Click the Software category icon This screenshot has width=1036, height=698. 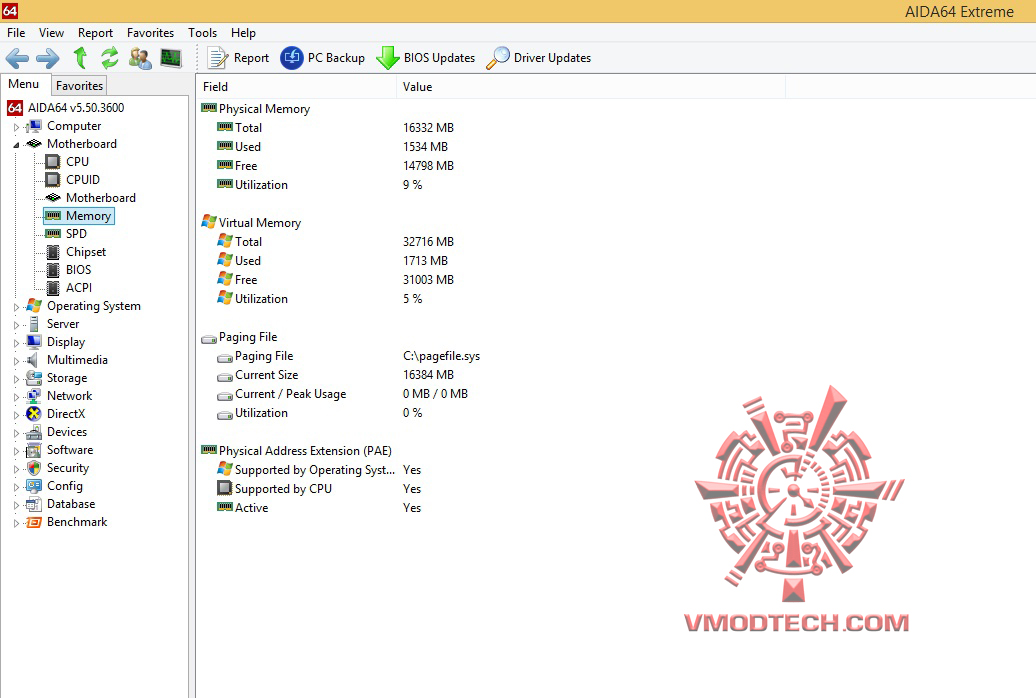tap(34, 450)
